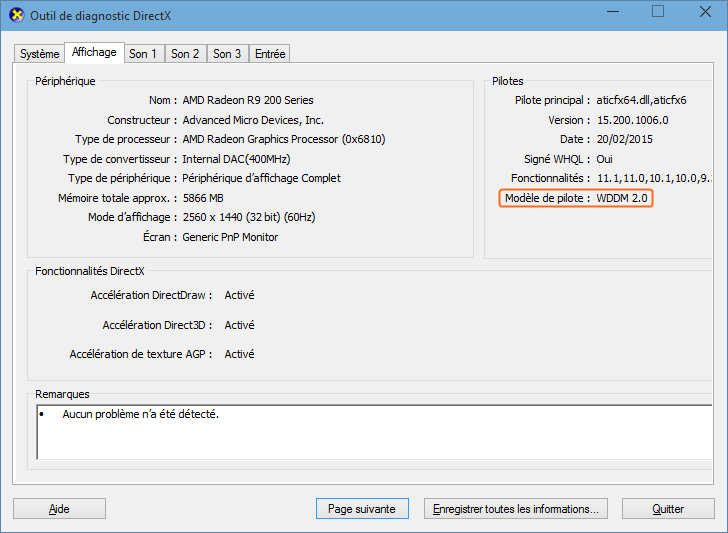Click the DirectX icon in the title bar
The width and height of the screenshot is (728, 533).
(16, 15)
